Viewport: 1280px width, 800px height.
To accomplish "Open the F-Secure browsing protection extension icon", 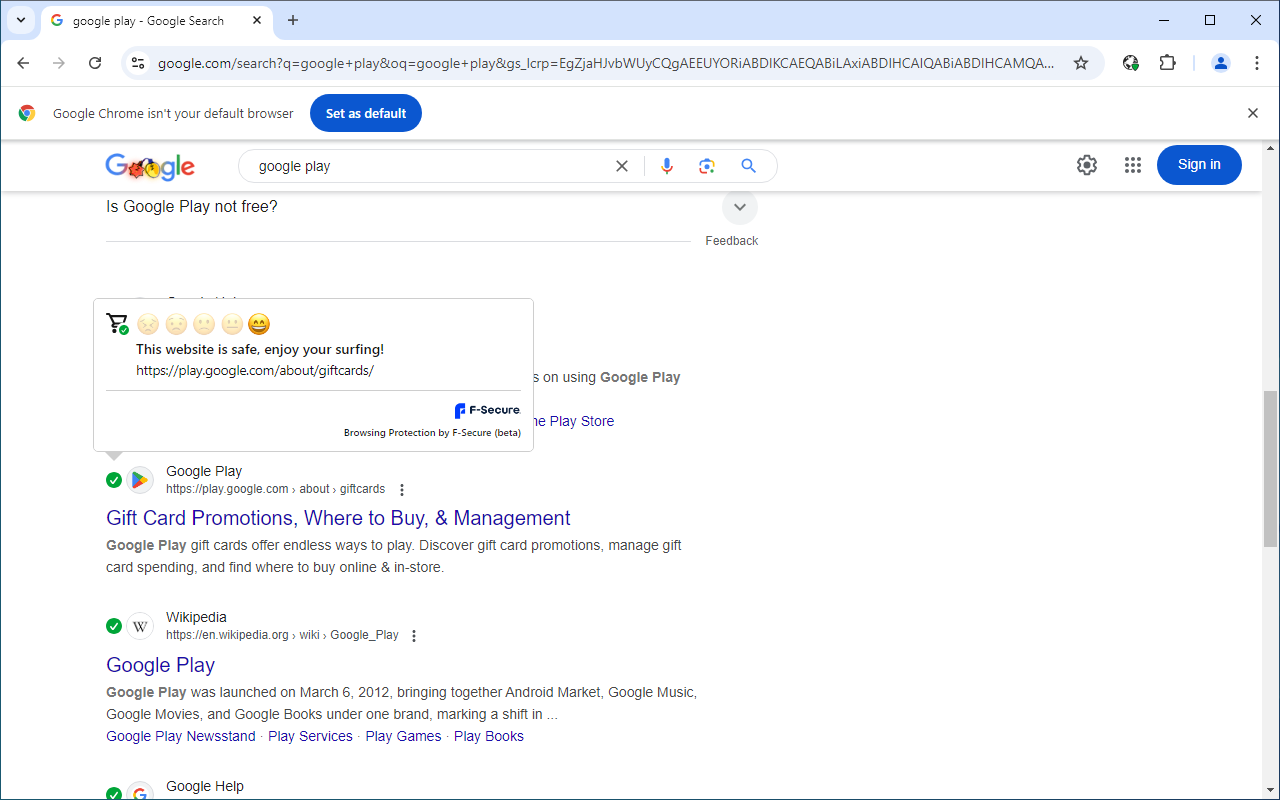I will pos(1131,63).
